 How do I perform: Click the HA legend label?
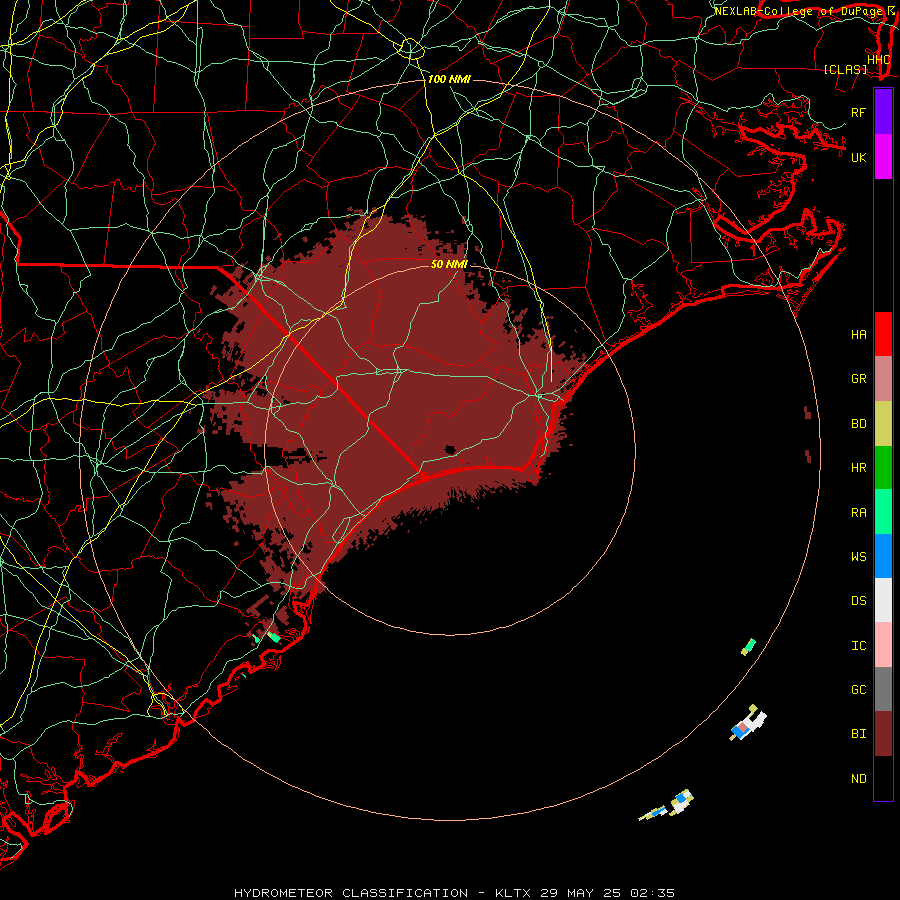[x=859, y=334]
